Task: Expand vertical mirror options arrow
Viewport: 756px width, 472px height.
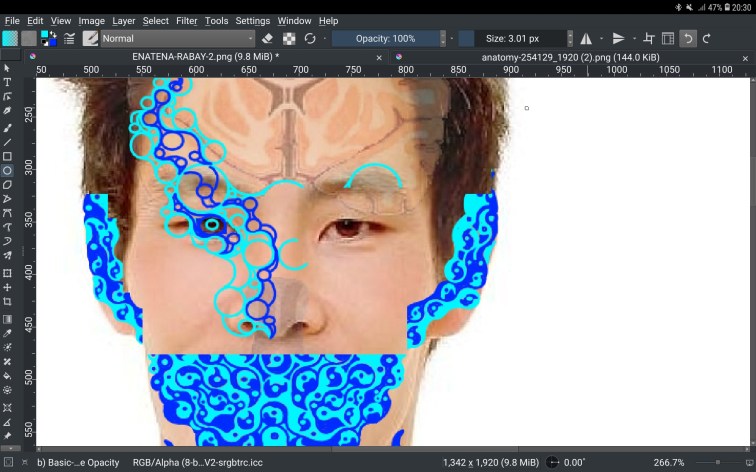Action: pyautogui.click(x=634, y=39)
